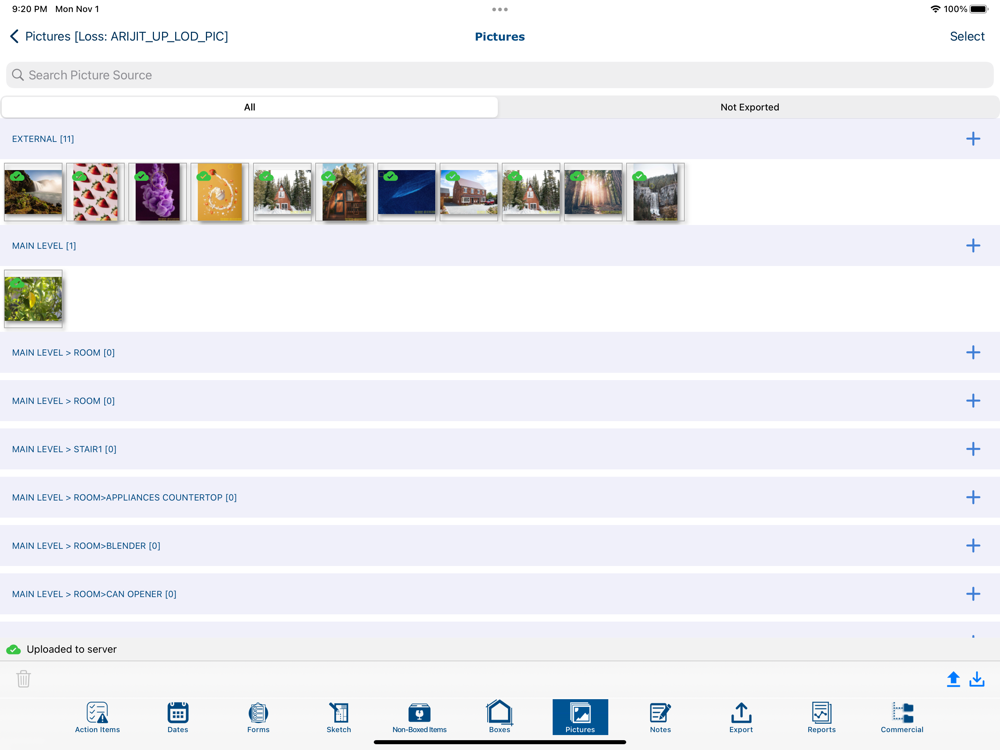The height and width of the screenshot is (750, 1000).
Task: Open the sunlit forest thumbnail
Action: 593,192
